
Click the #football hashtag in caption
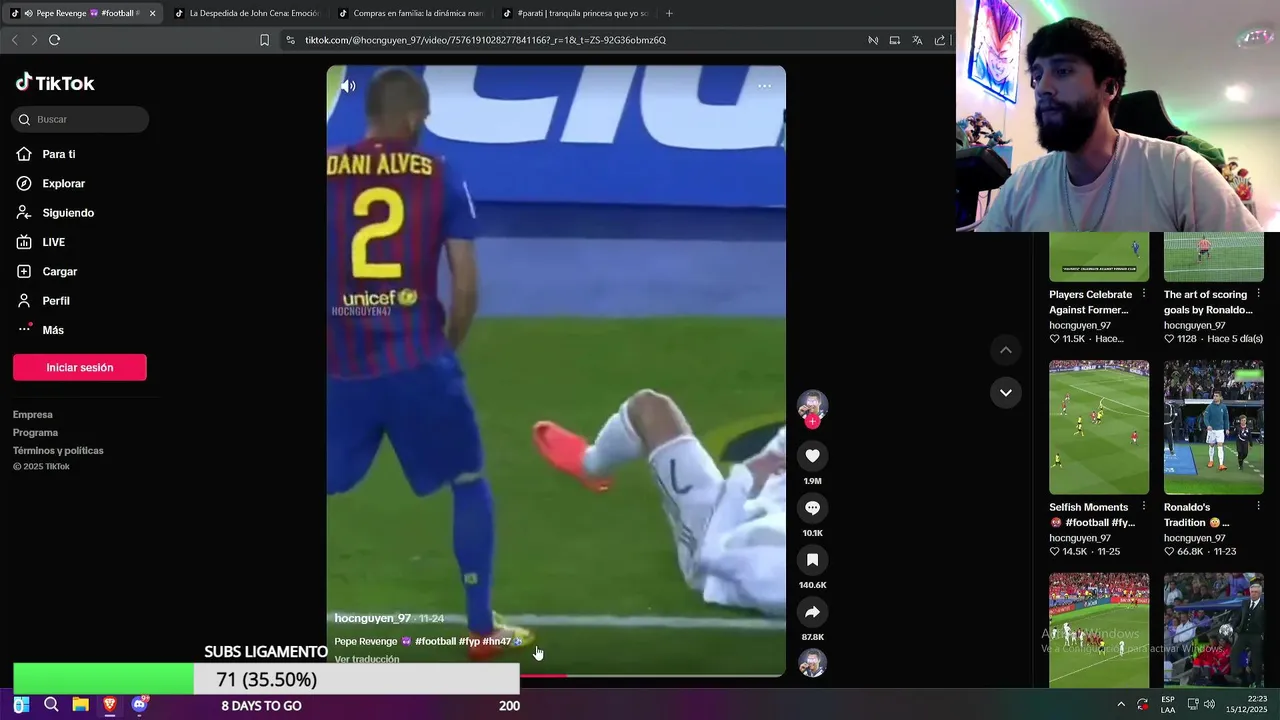435,641
